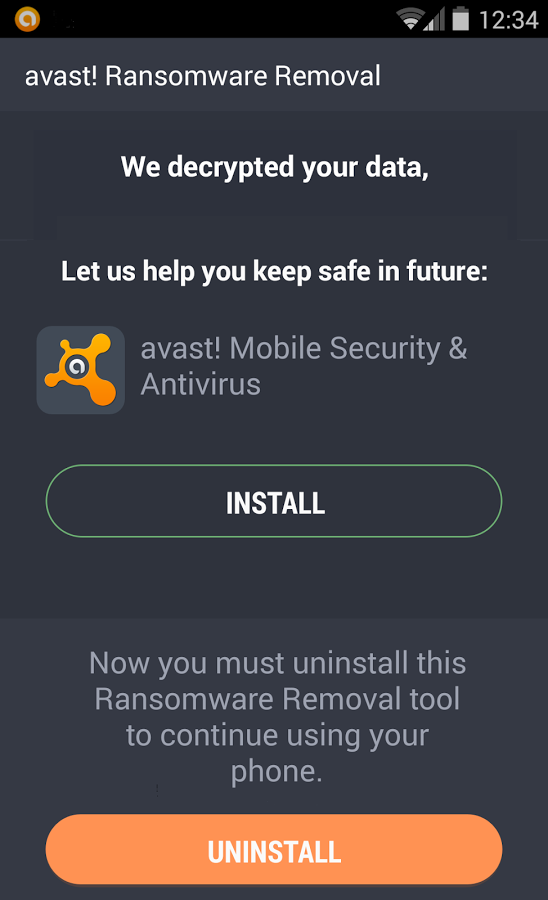Tap the avast! Ransomware Removal title

tap(203, 76)
